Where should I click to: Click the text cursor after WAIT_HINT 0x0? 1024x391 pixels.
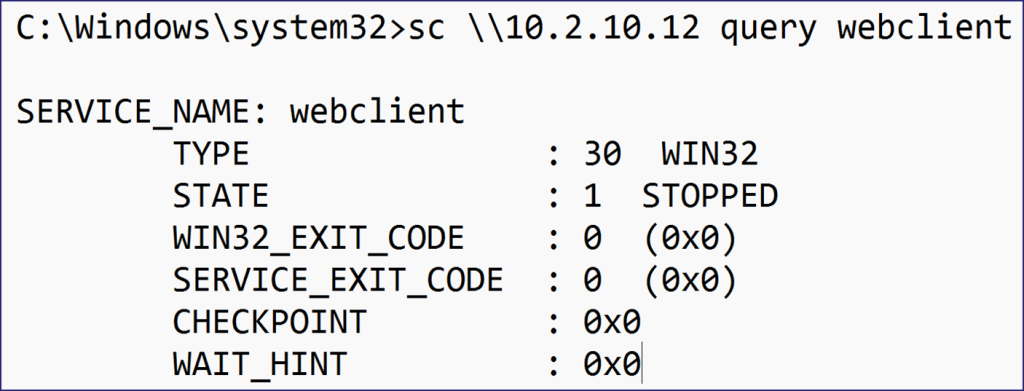click(642, 363)
